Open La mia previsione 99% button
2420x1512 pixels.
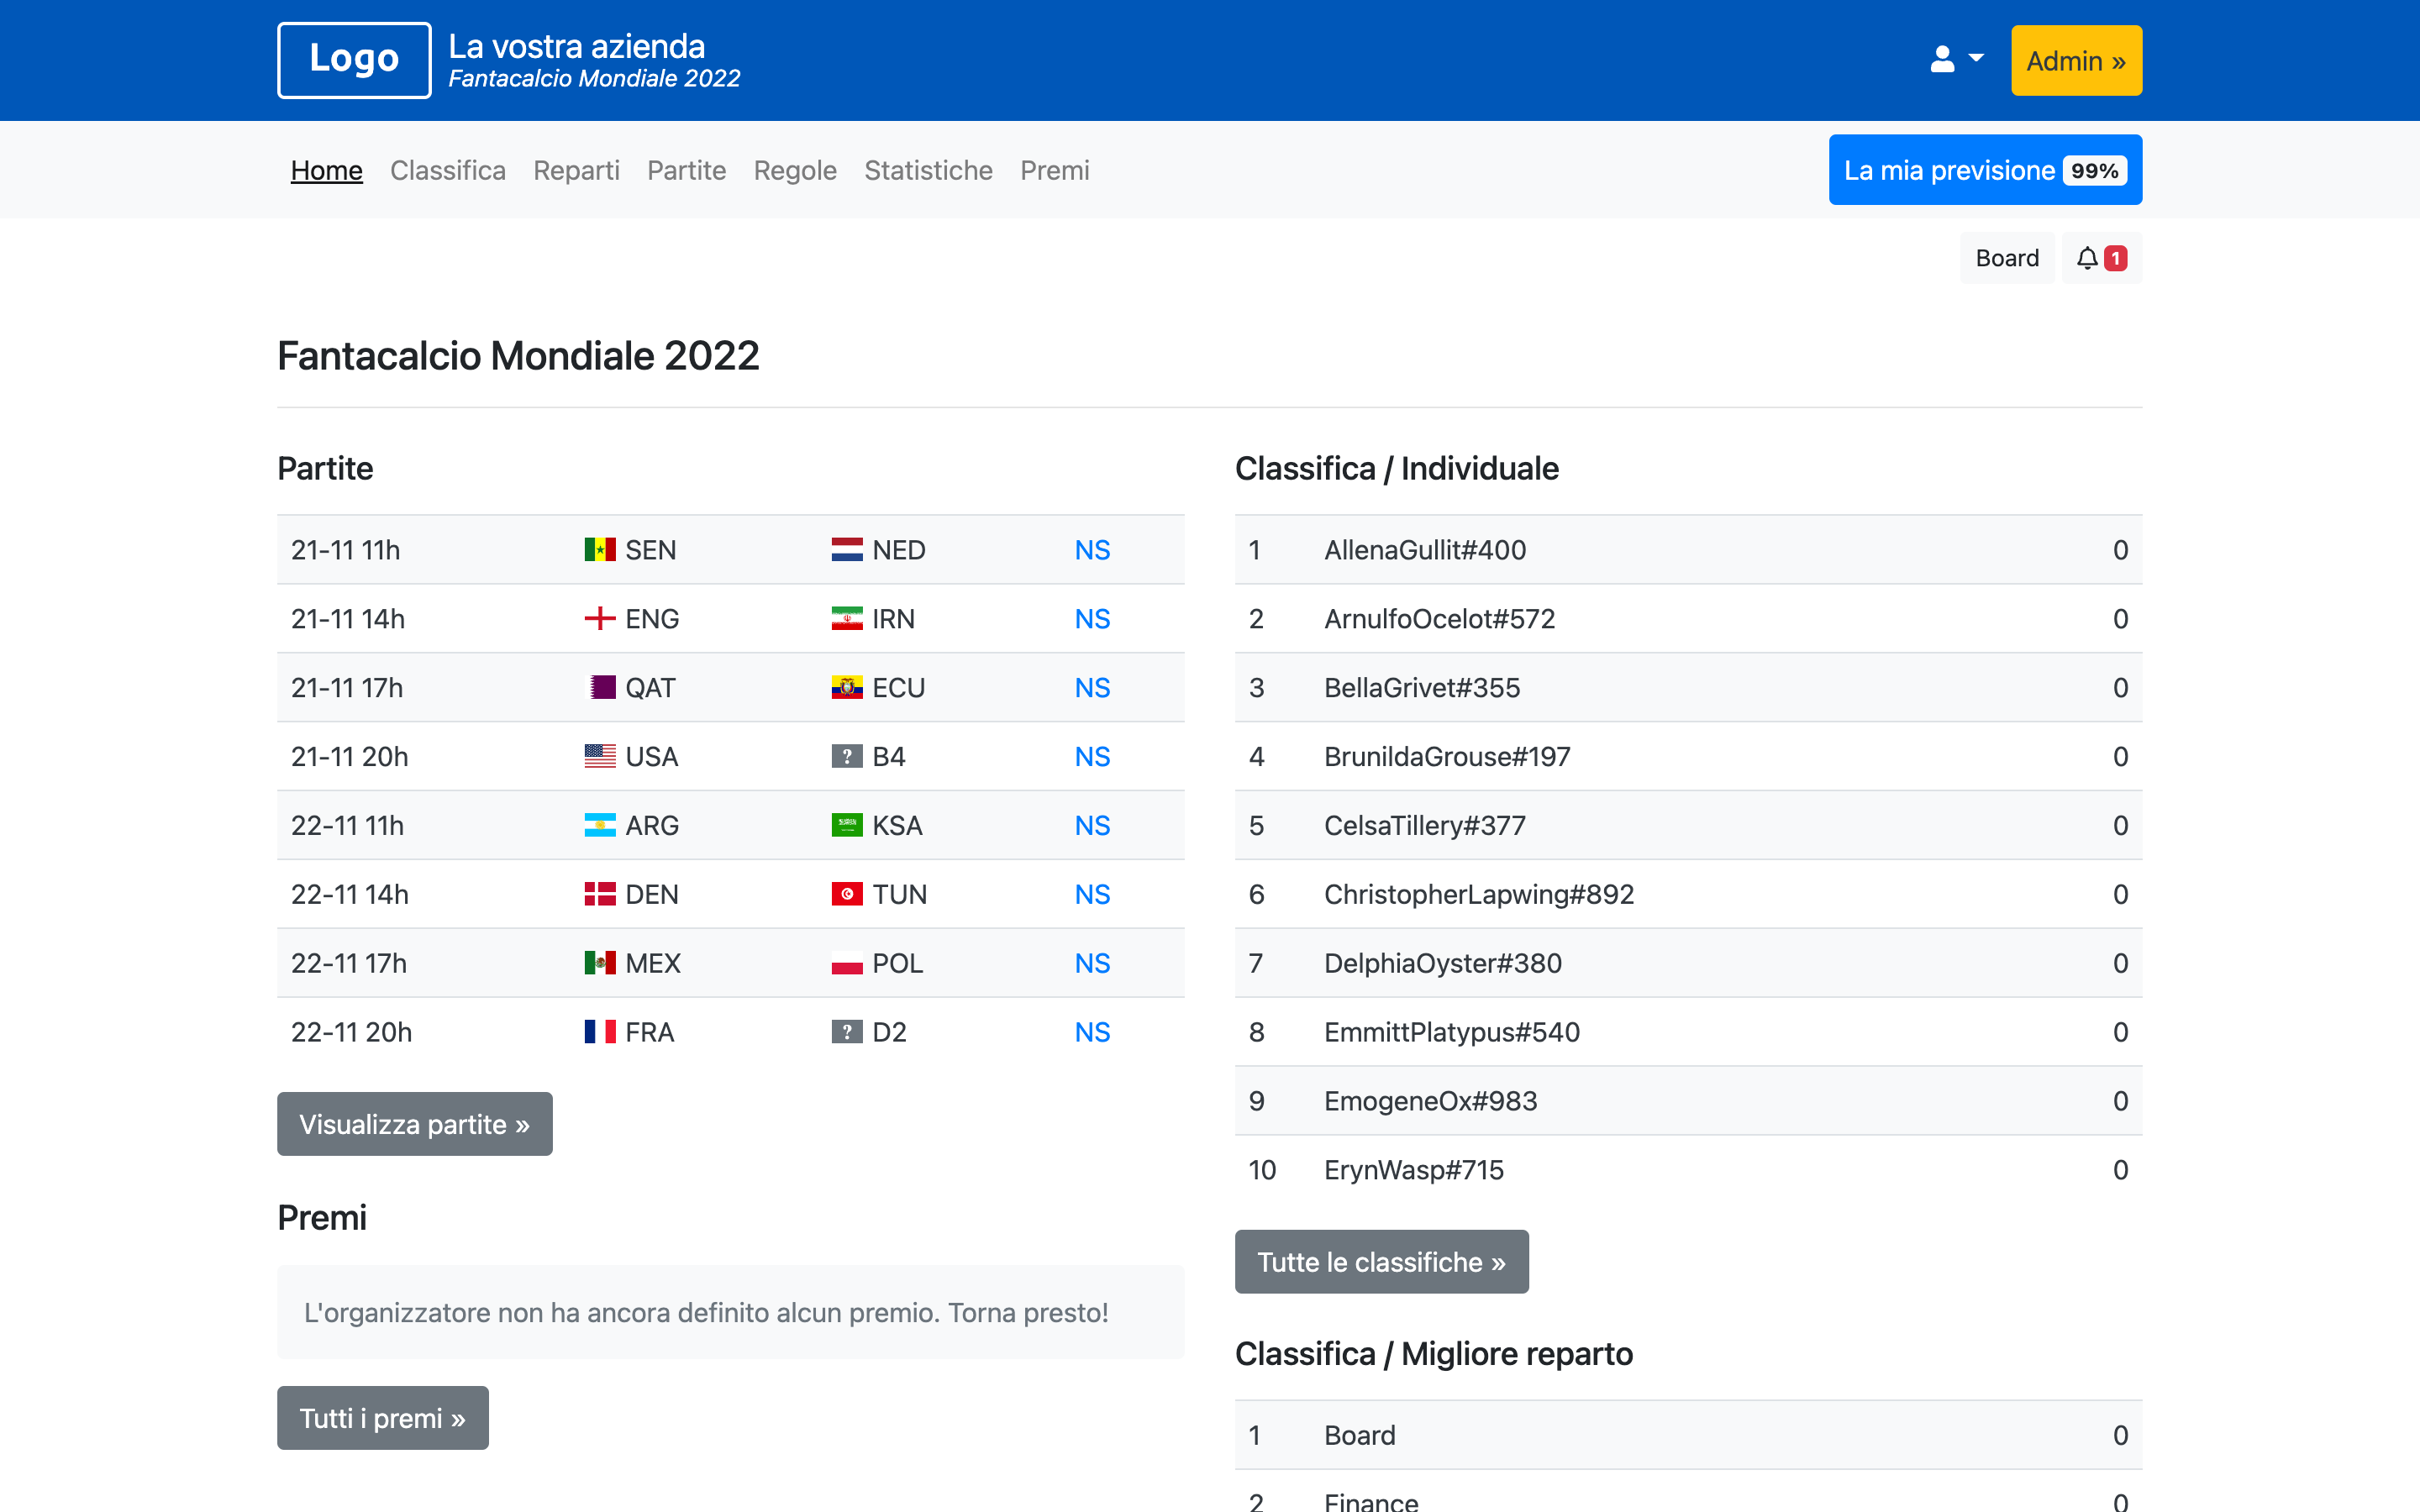(x=1984, y=170)
